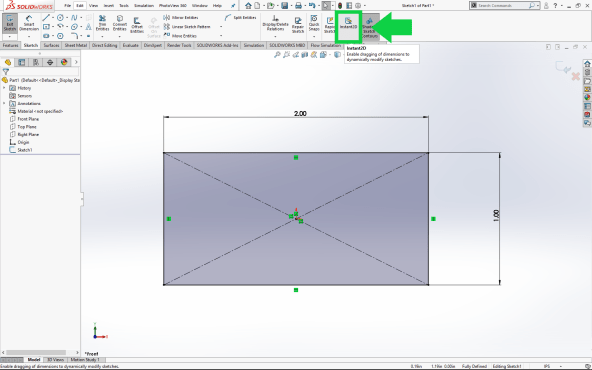Viewport: 592px width, 370px height.
Task: Open the Quick Snaps dropdown arrow
Action: (x=314, y=37)
